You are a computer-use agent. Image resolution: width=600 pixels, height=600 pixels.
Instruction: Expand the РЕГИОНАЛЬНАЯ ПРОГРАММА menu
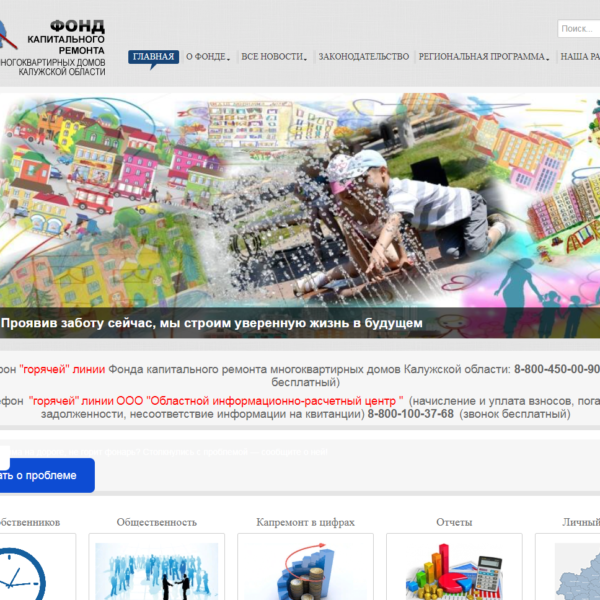[x=484, y=57]
